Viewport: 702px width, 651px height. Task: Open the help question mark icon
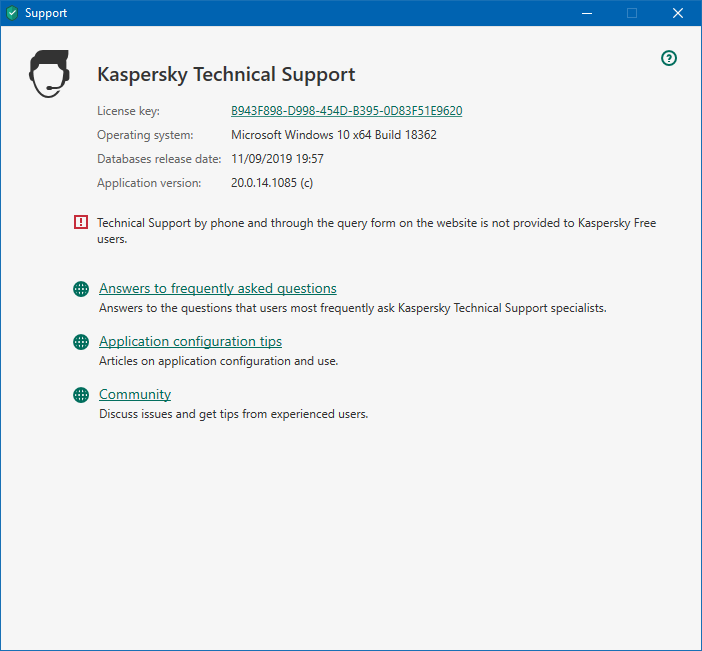pos(669,58)
